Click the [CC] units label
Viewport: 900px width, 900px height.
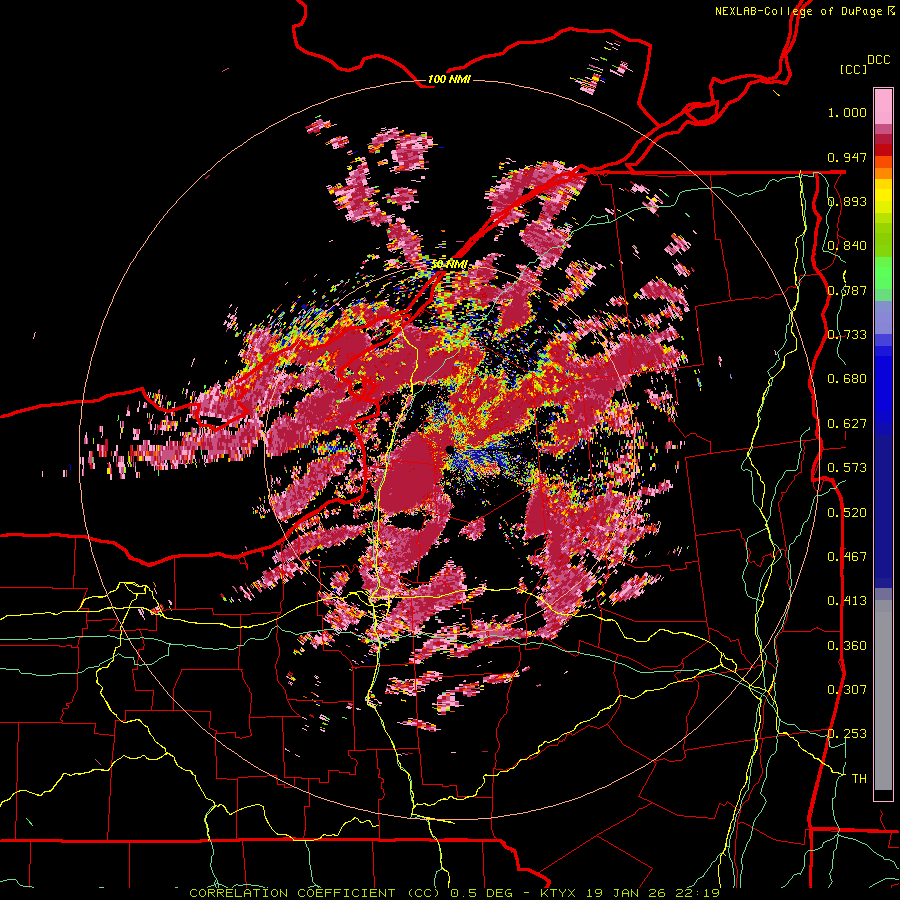(x=854, y=69)
